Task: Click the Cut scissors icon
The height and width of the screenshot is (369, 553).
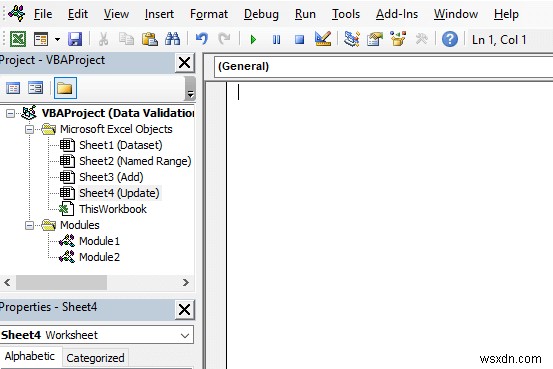Action: click(x=103, y=39)
